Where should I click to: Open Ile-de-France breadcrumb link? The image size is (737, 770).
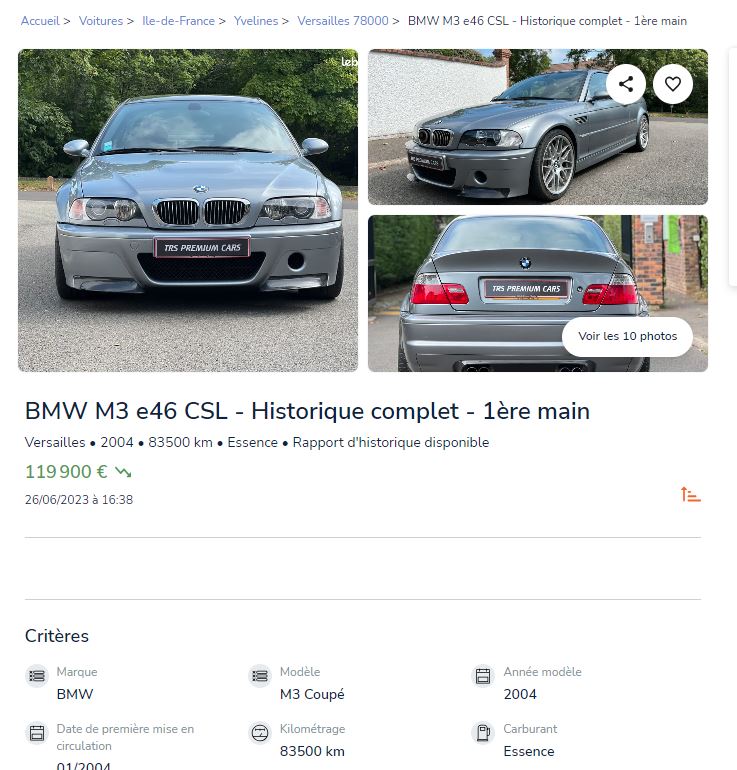[178, 21]
